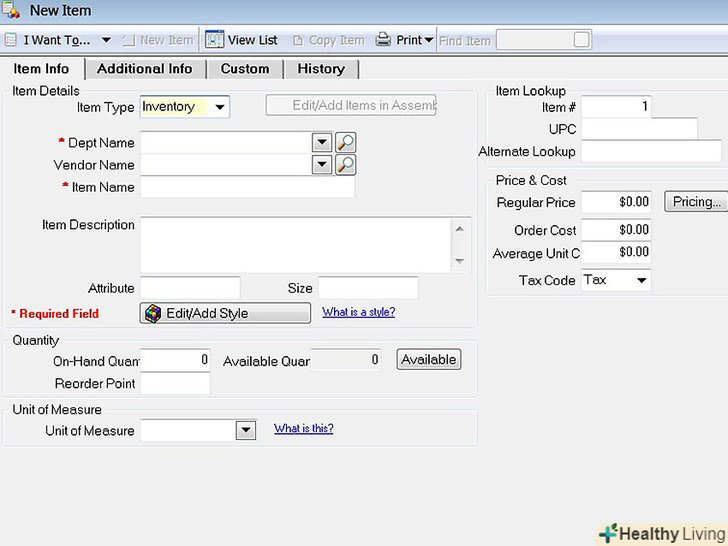Image resolution: width=728 pixels, height=546 pixels.
Task: Open the What is a style? link
Action: pos(358,312)
